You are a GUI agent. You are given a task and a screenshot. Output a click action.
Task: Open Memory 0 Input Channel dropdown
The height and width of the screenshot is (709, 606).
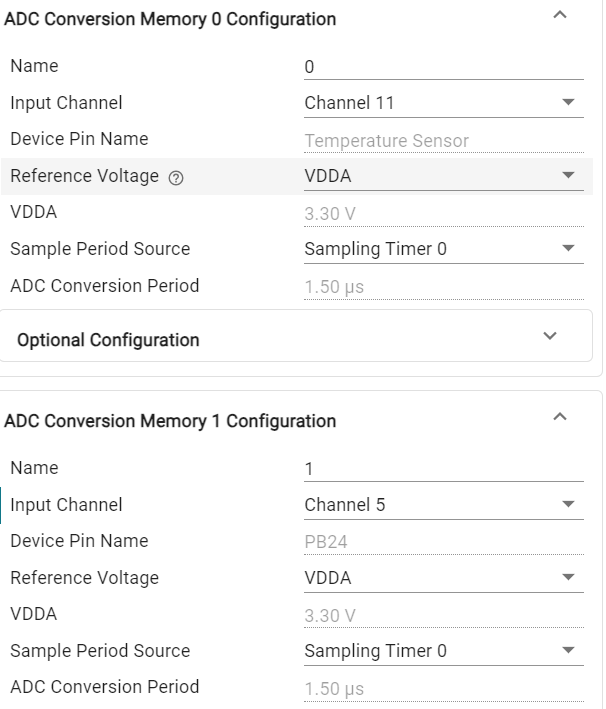pos(442,102)
